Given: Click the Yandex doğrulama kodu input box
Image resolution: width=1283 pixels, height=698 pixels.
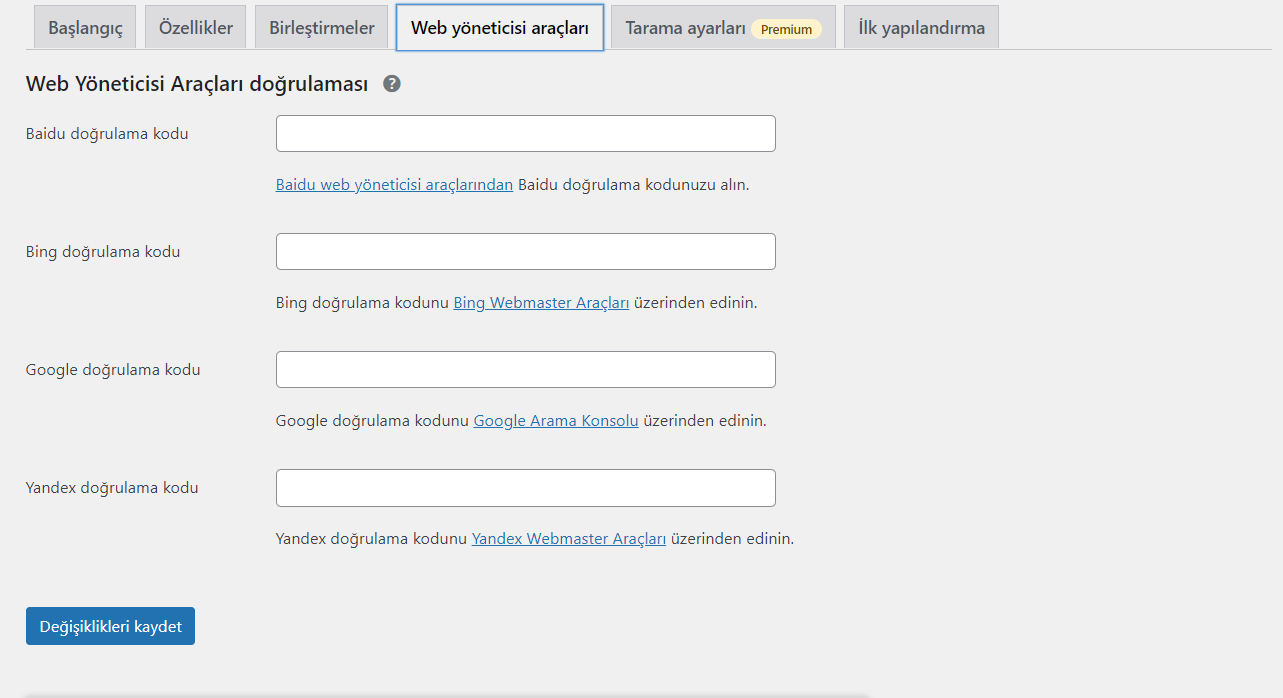Looking at the screenshot, I should click(x=525, y=488).
